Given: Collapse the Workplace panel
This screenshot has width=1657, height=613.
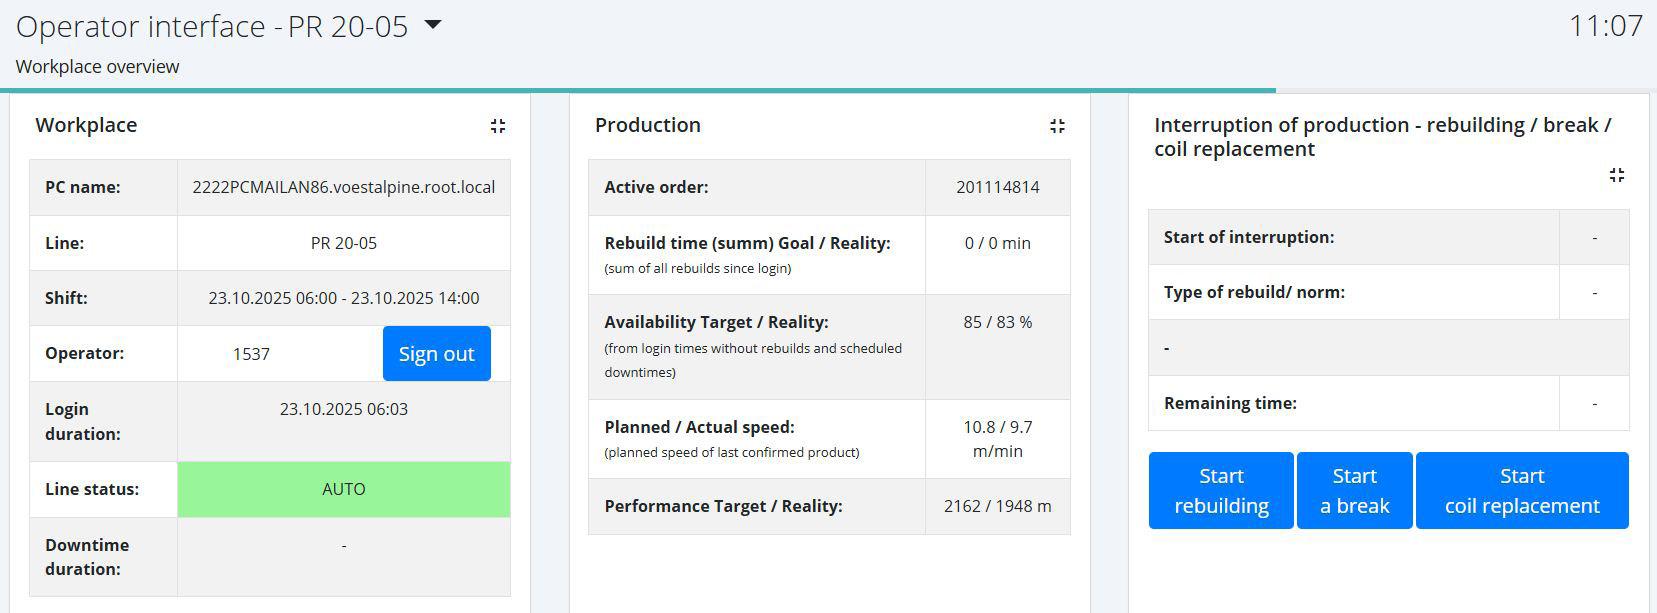Looking at the screenshot, I should [498, 126].
